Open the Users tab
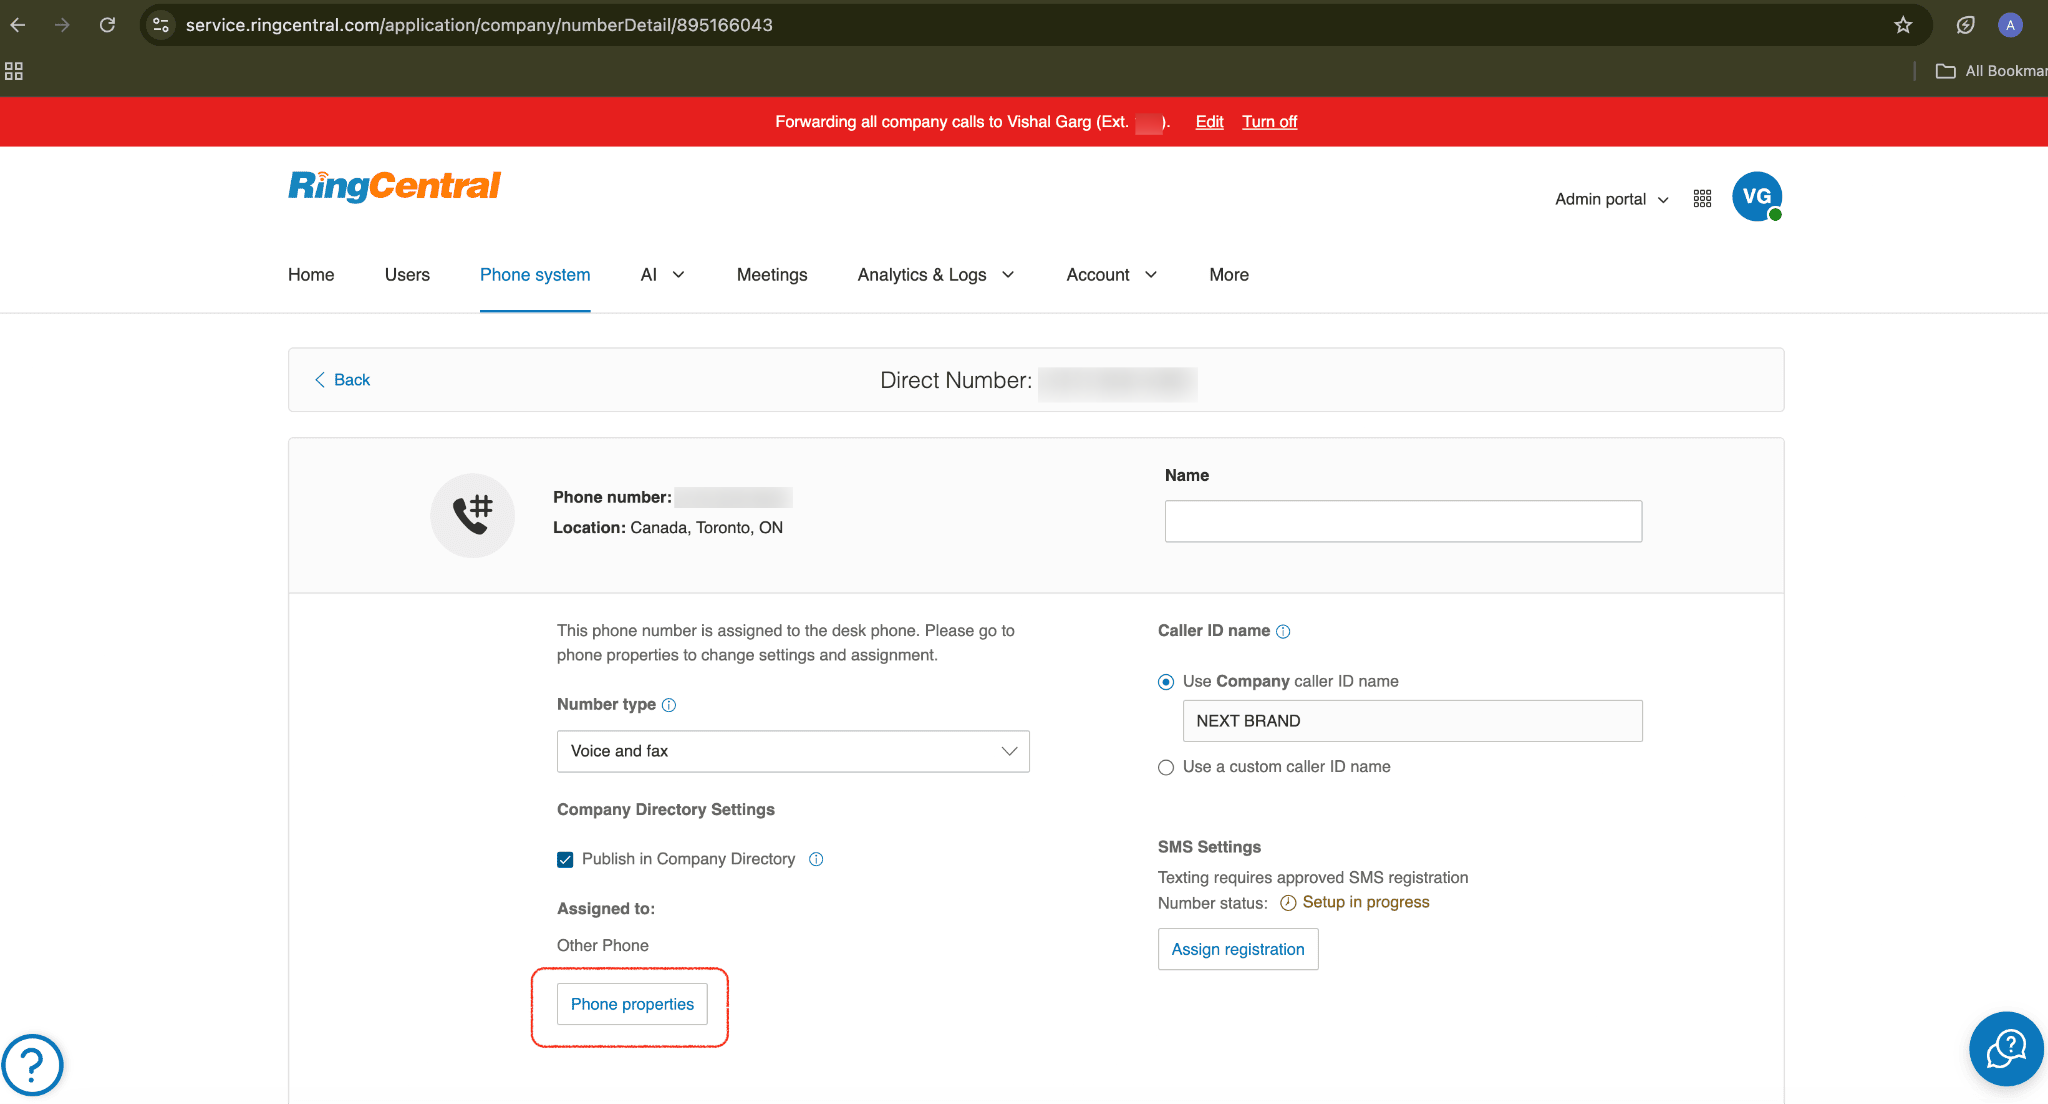 pyautogui.click(x=407, y=275)
